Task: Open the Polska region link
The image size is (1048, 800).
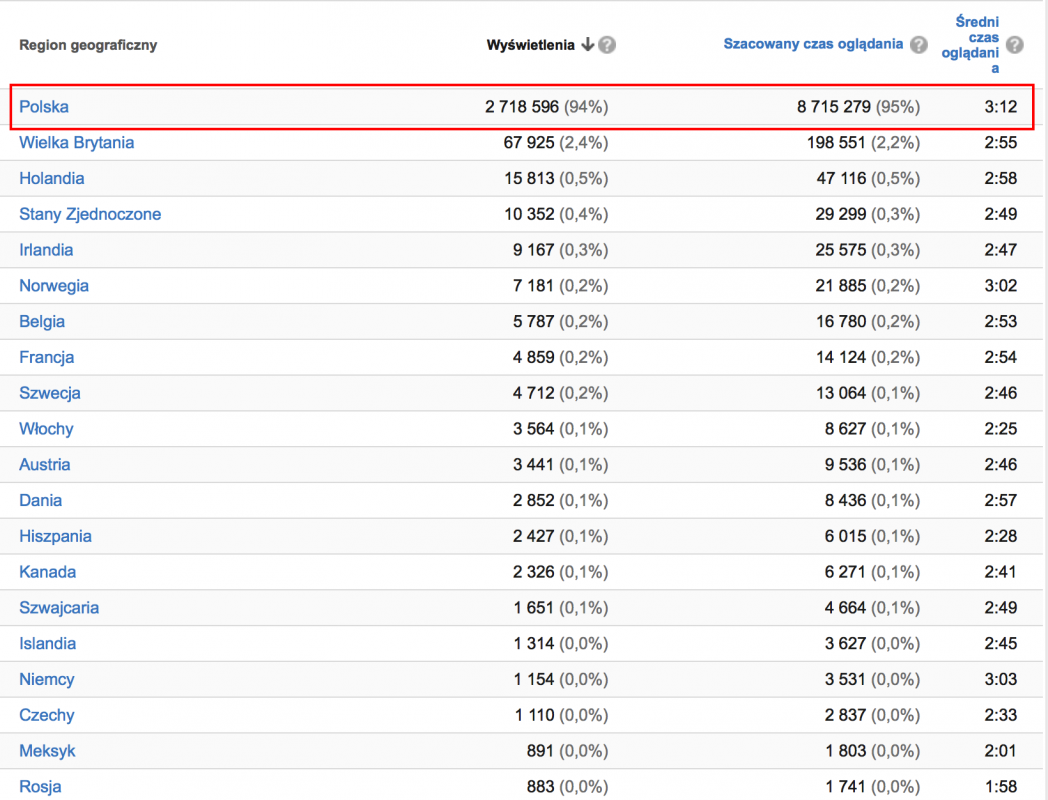Action: coord(44,107)
